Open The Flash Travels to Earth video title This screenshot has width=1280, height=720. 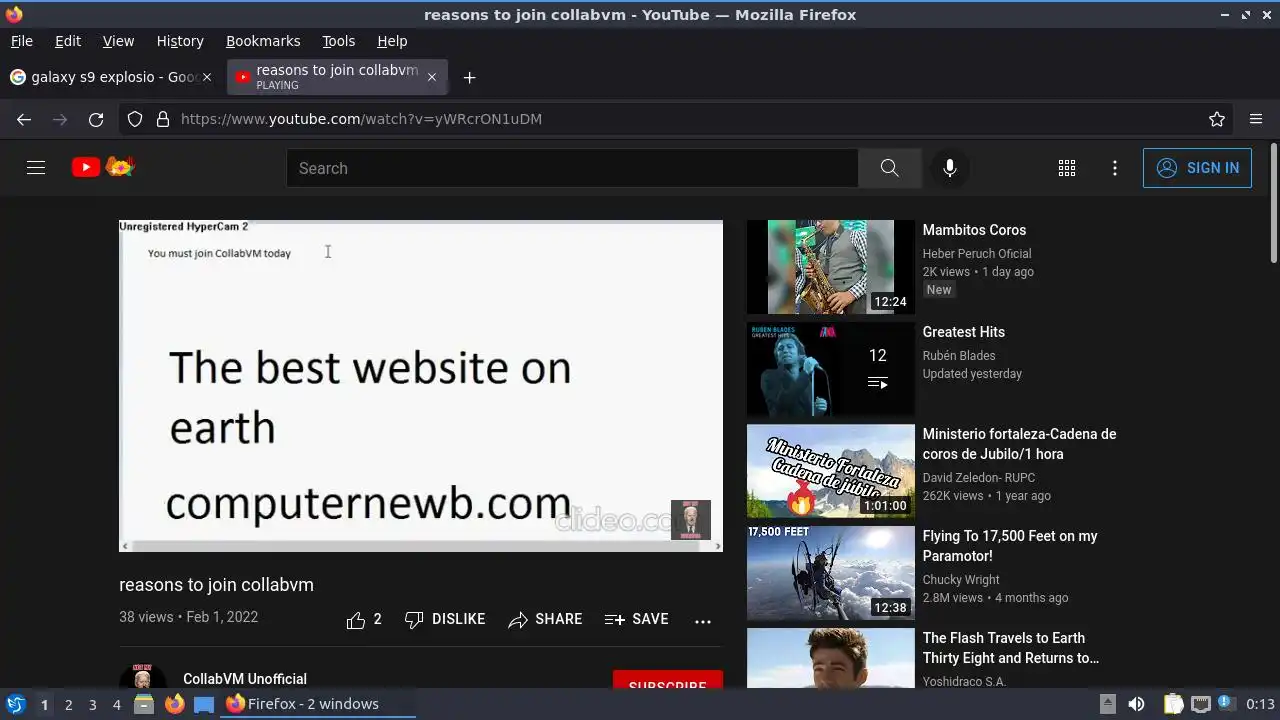click(1011, 648)
